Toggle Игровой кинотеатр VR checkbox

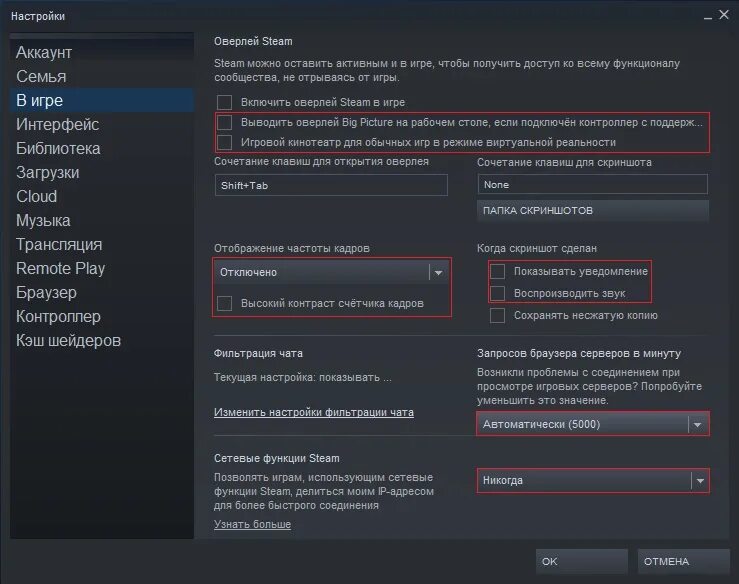pyautogui.click(x=224, y=142)
